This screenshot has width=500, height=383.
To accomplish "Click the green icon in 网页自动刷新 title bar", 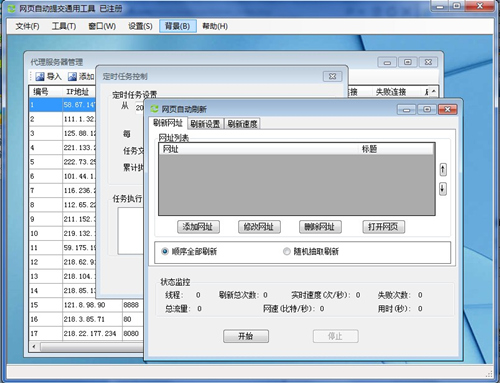I will tap(154, 109).
